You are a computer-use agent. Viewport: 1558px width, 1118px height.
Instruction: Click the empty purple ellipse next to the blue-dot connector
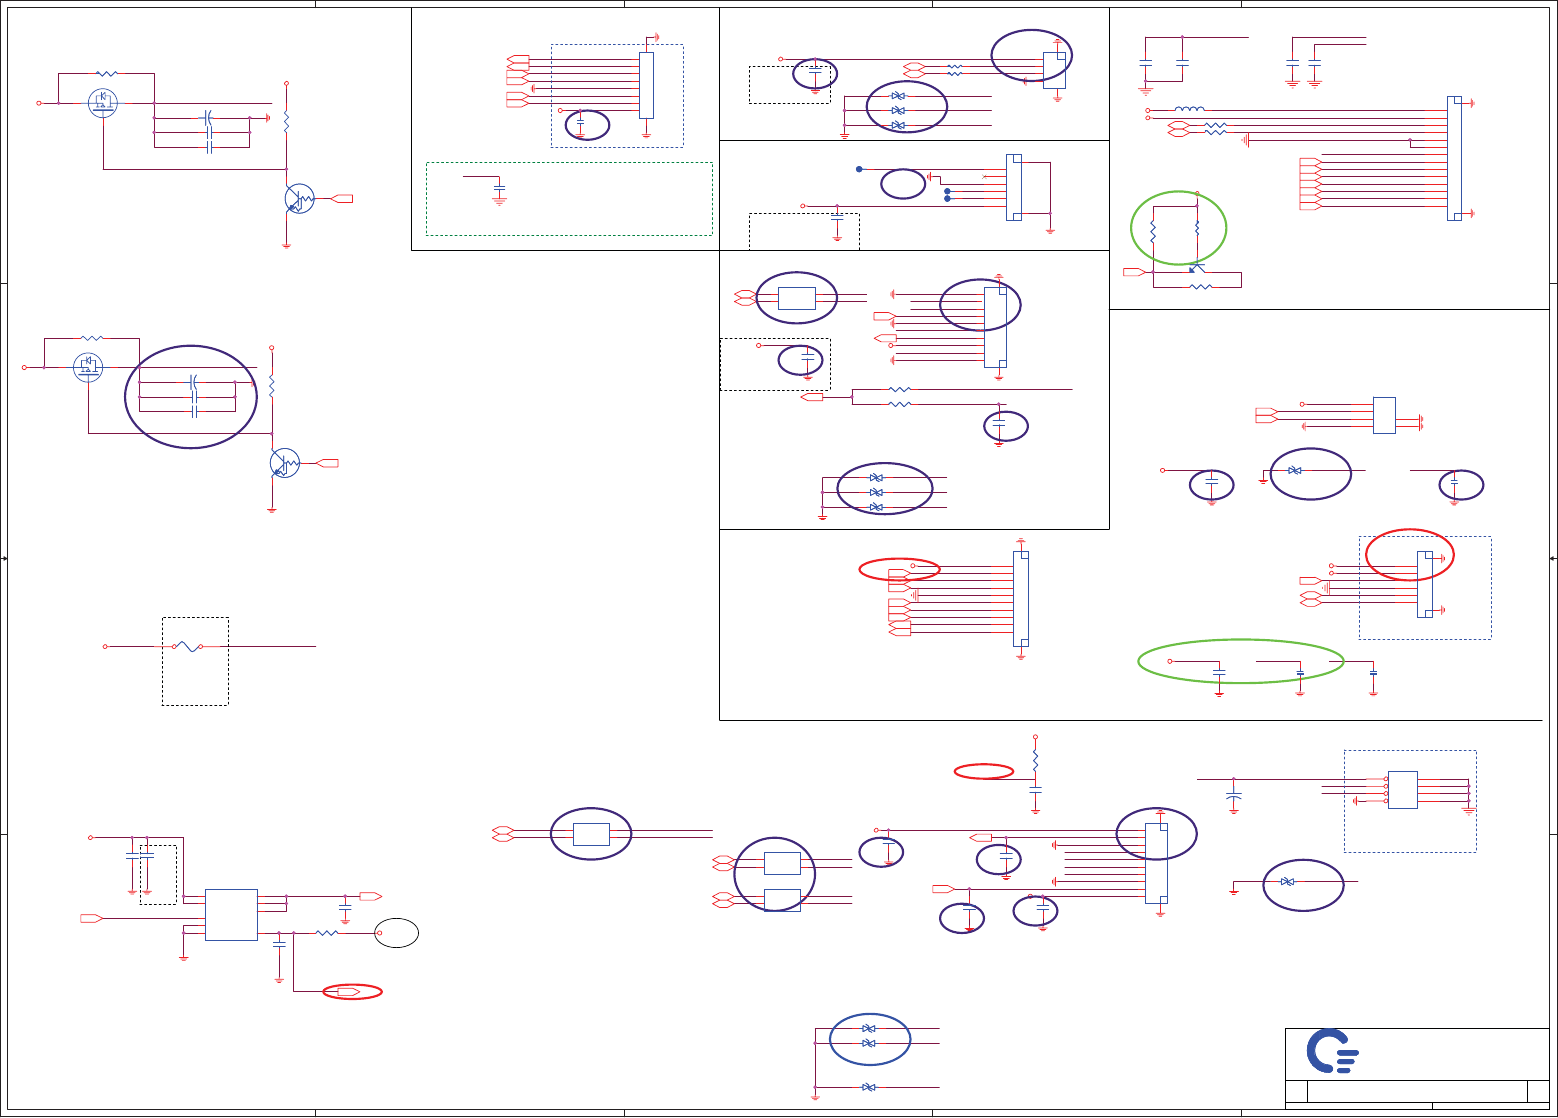[x=903, y=184]
